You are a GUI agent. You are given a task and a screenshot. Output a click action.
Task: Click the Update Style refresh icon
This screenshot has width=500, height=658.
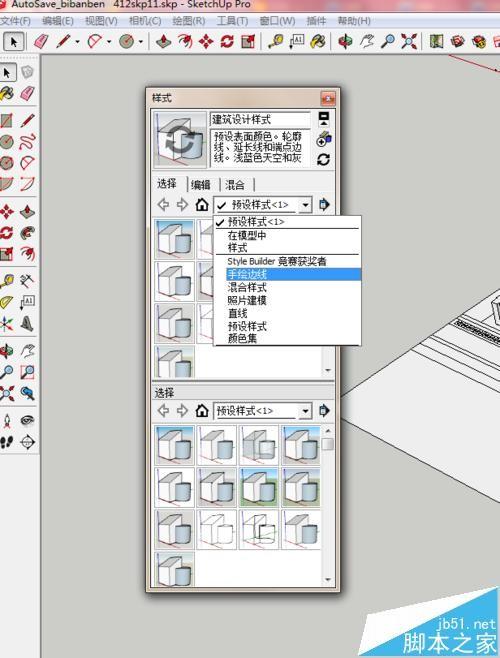point(323,160)
